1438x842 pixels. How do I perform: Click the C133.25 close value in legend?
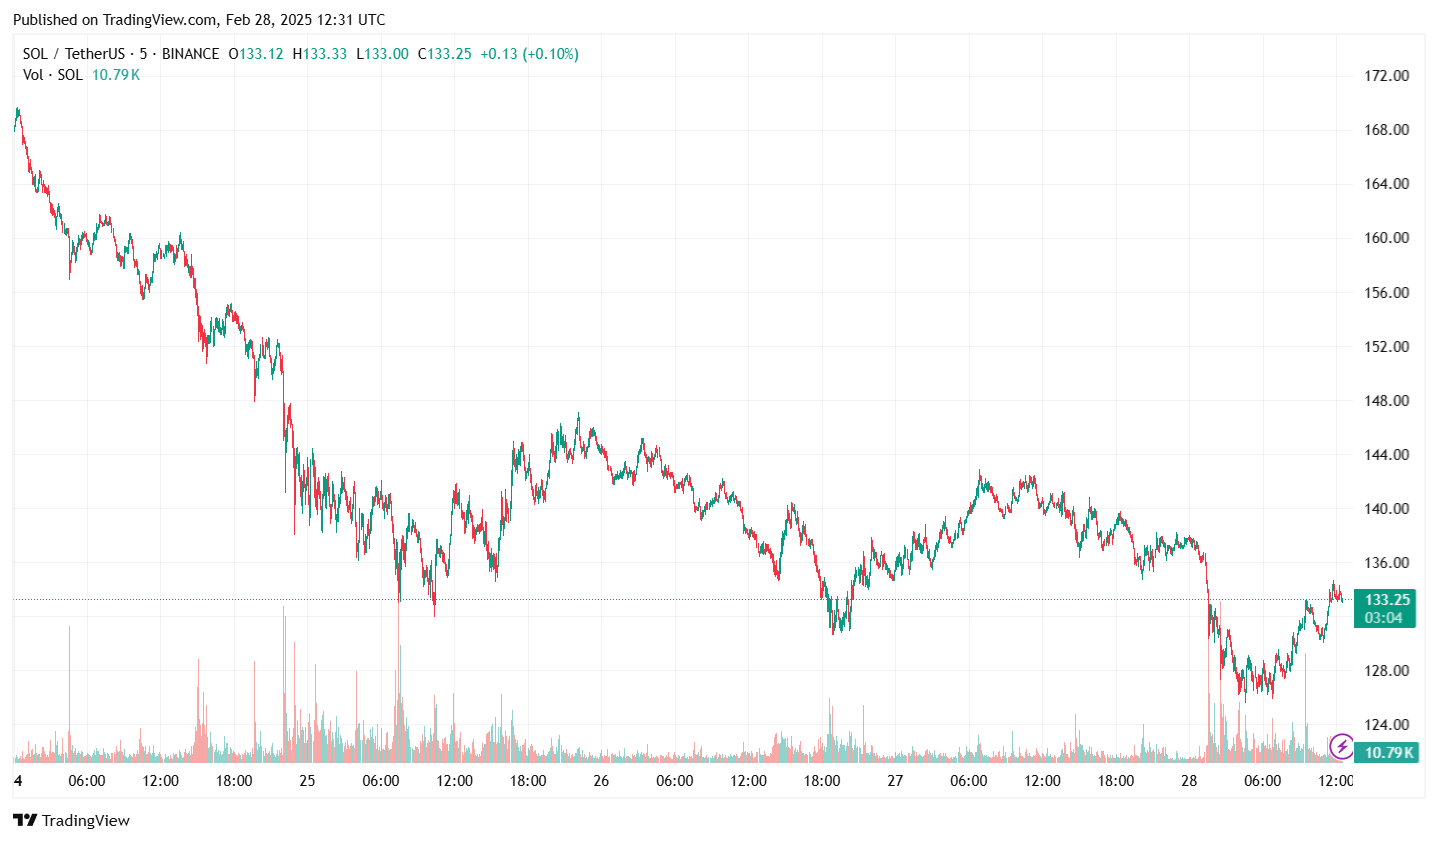444,54
